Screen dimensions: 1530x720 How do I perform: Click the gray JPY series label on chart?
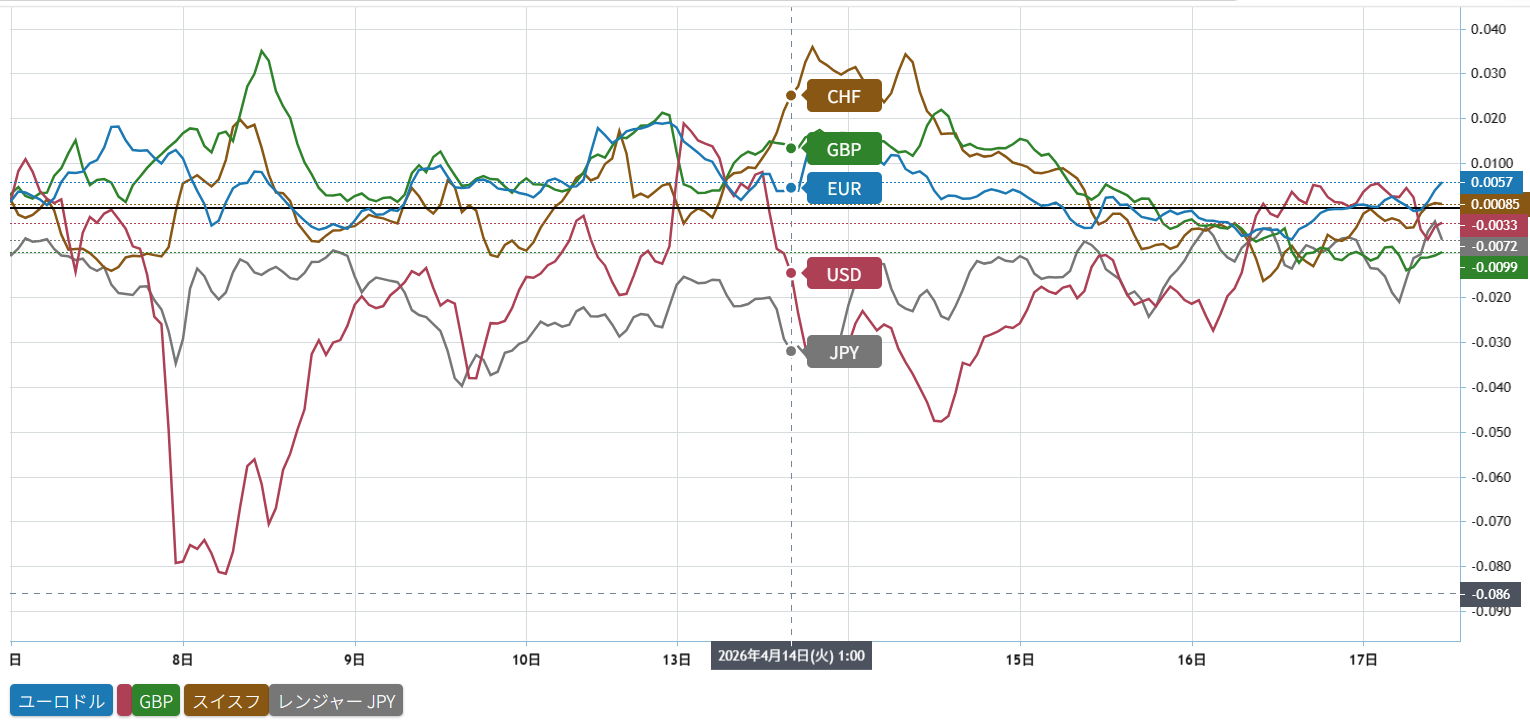tap(843, 352)
